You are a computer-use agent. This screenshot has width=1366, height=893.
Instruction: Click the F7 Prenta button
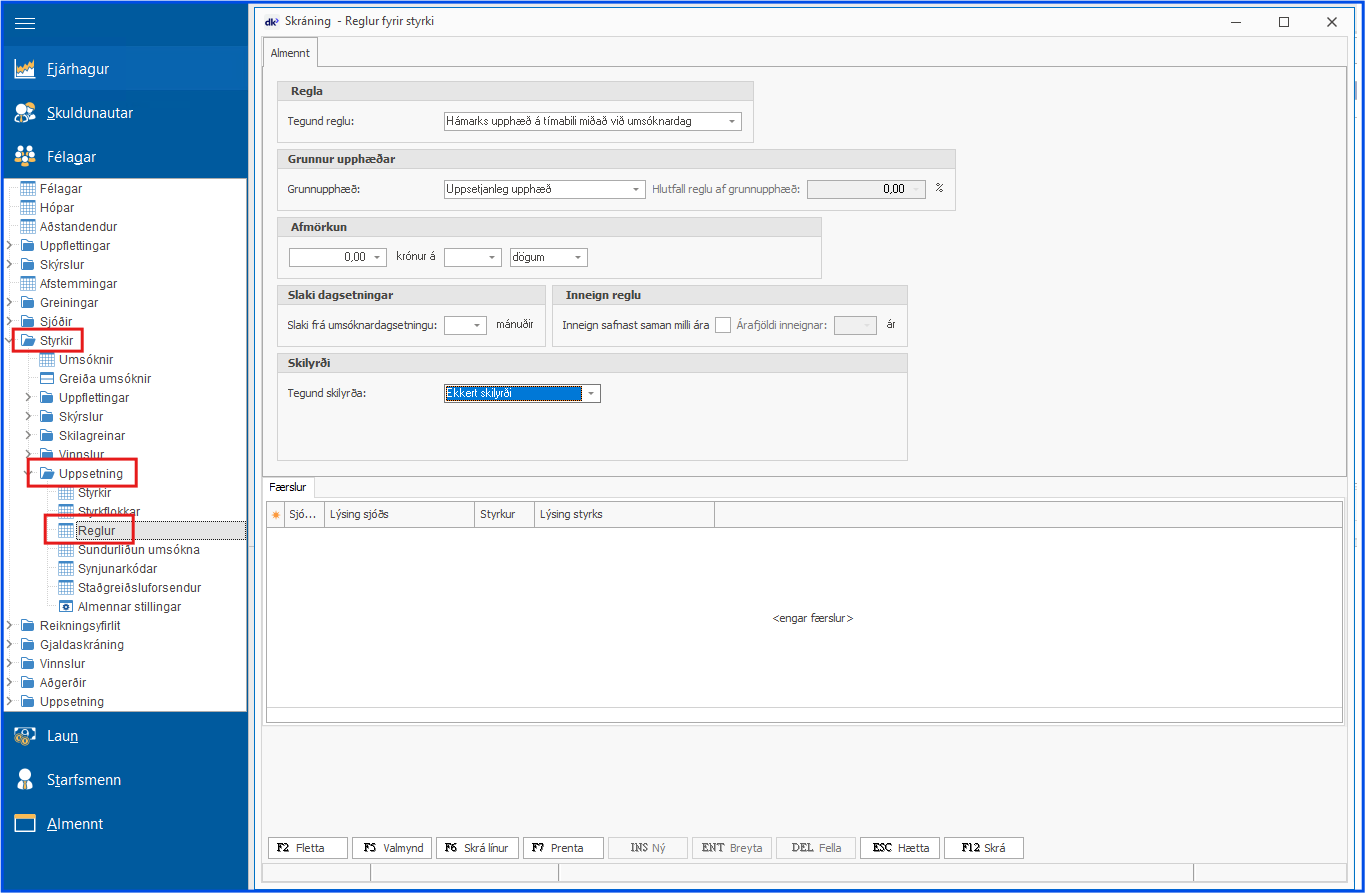563,848
